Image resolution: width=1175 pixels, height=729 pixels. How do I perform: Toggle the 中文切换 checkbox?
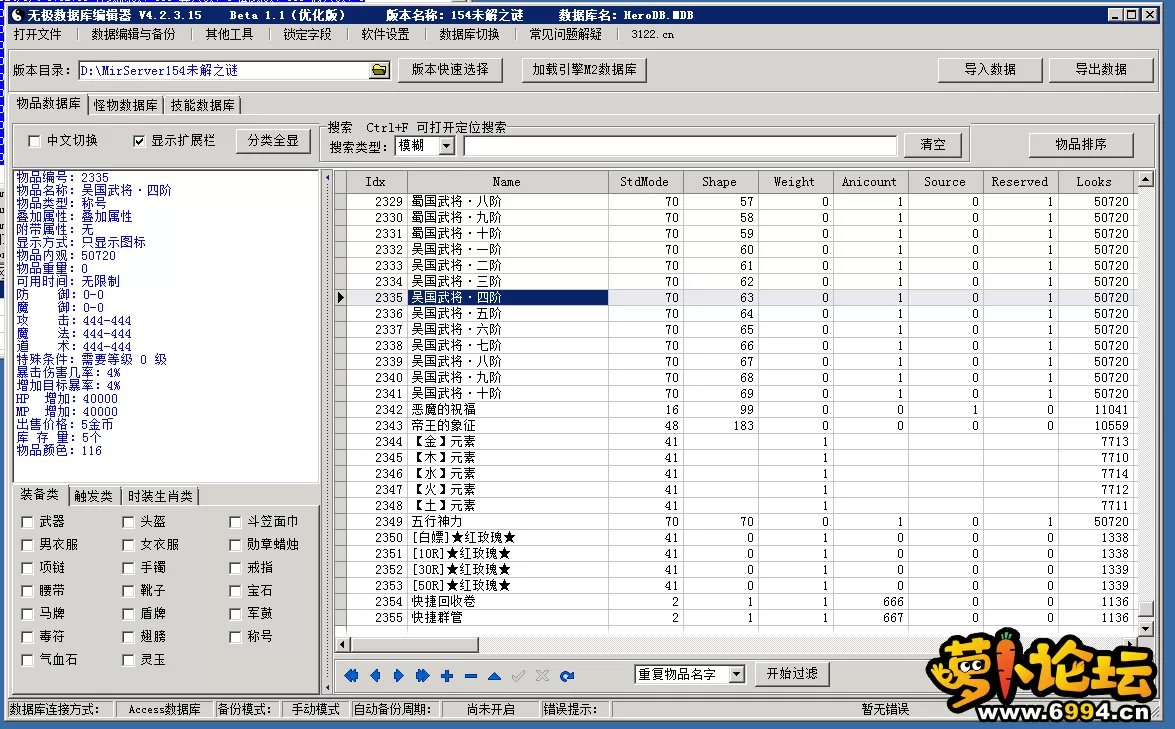point(34,141)
